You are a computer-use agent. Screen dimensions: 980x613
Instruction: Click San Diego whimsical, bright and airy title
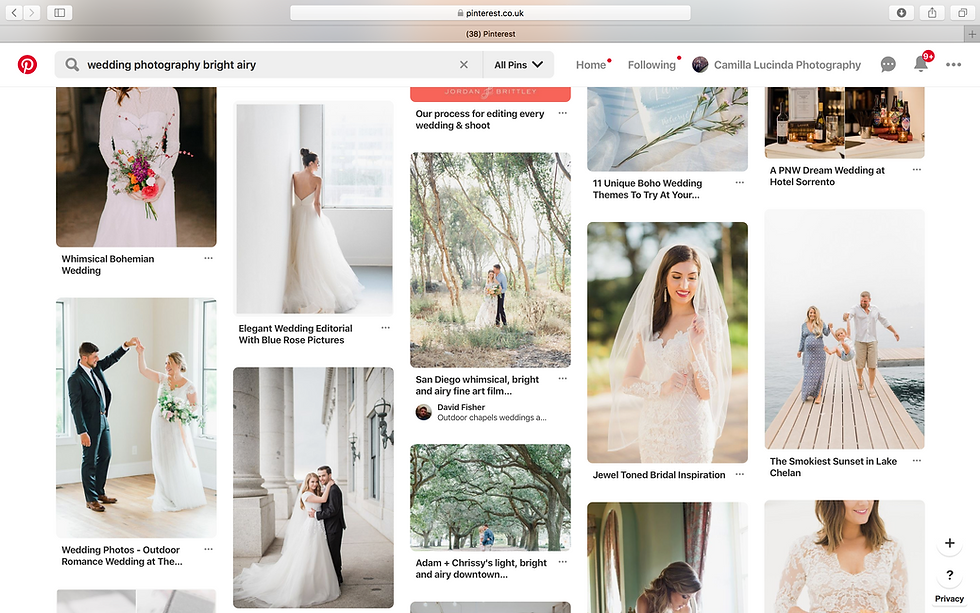pos(477,385)
